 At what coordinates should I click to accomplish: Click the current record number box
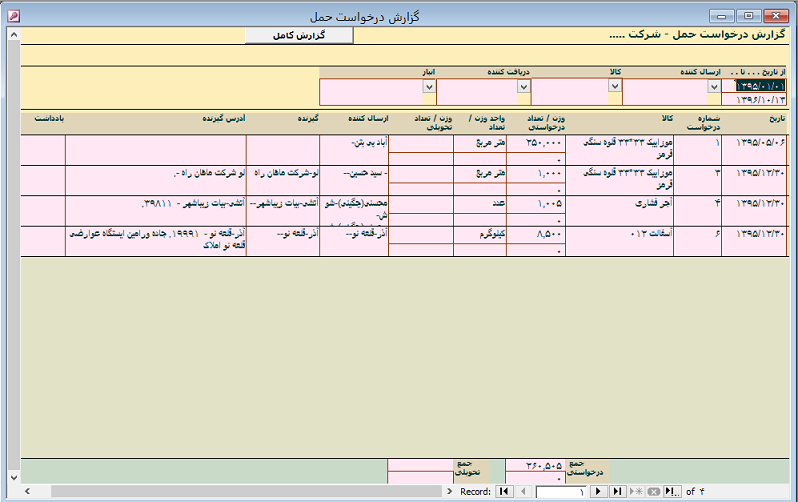tap(561, 492)
